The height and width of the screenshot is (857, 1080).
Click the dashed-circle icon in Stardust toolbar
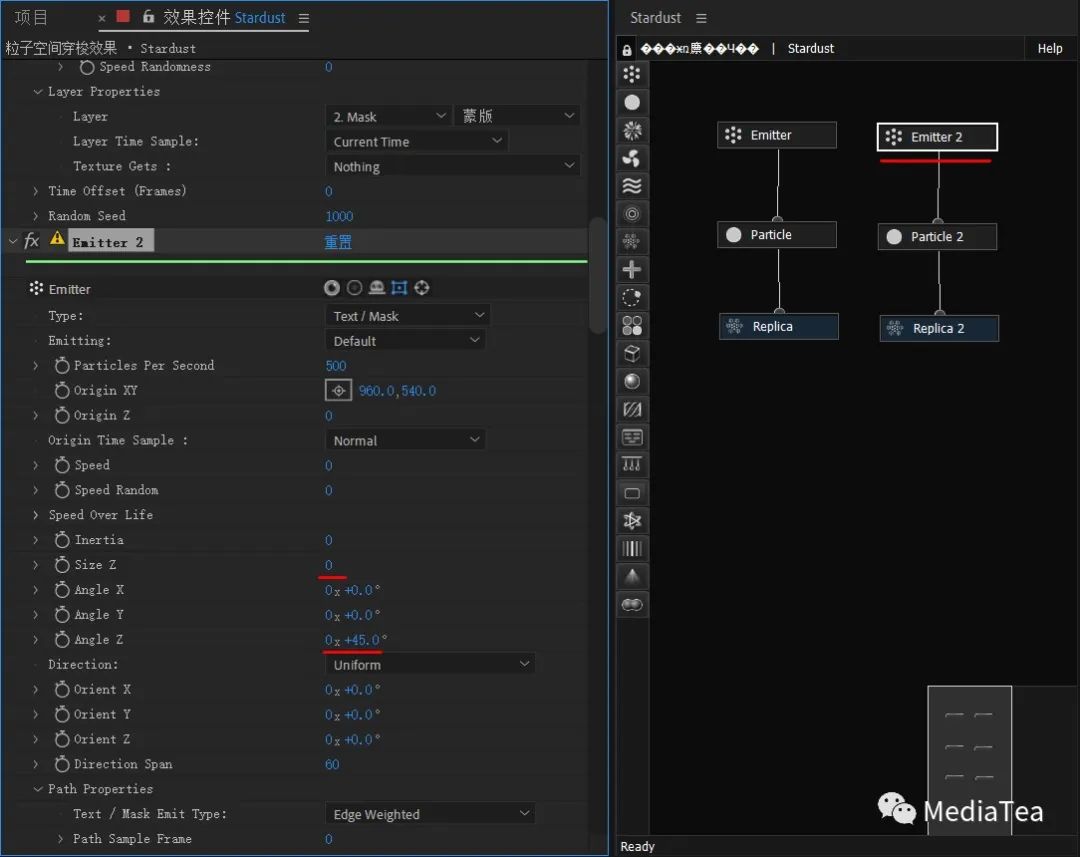point(632,298)
